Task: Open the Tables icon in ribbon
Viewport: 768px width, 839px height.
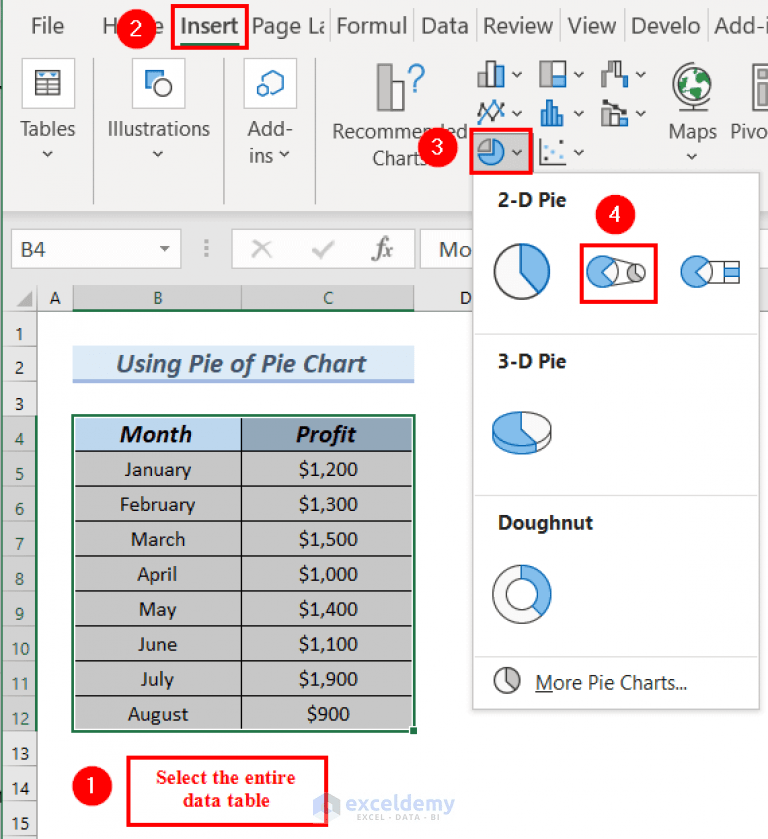Action: click(x=48, y=83)
